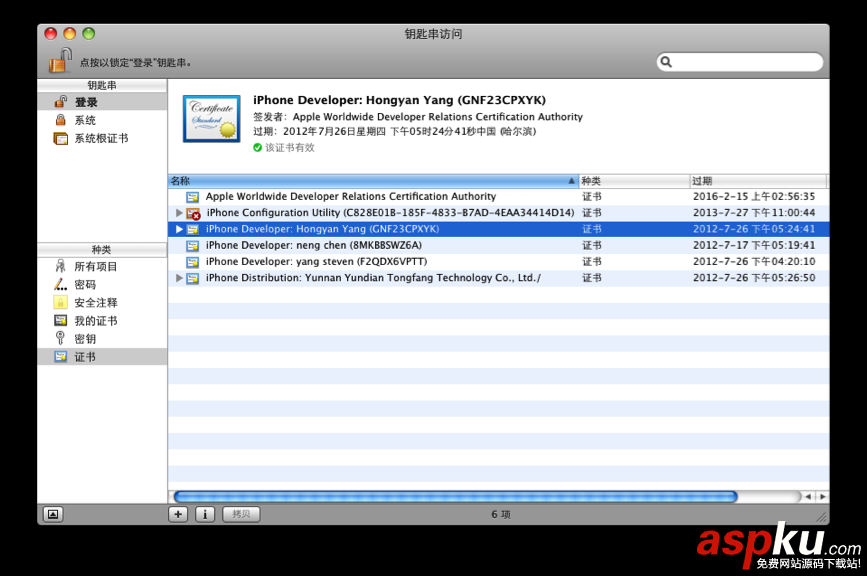Click the scroll right arrow
The height and width of the screenshot is (576, 867).
[x=822, y=497]
